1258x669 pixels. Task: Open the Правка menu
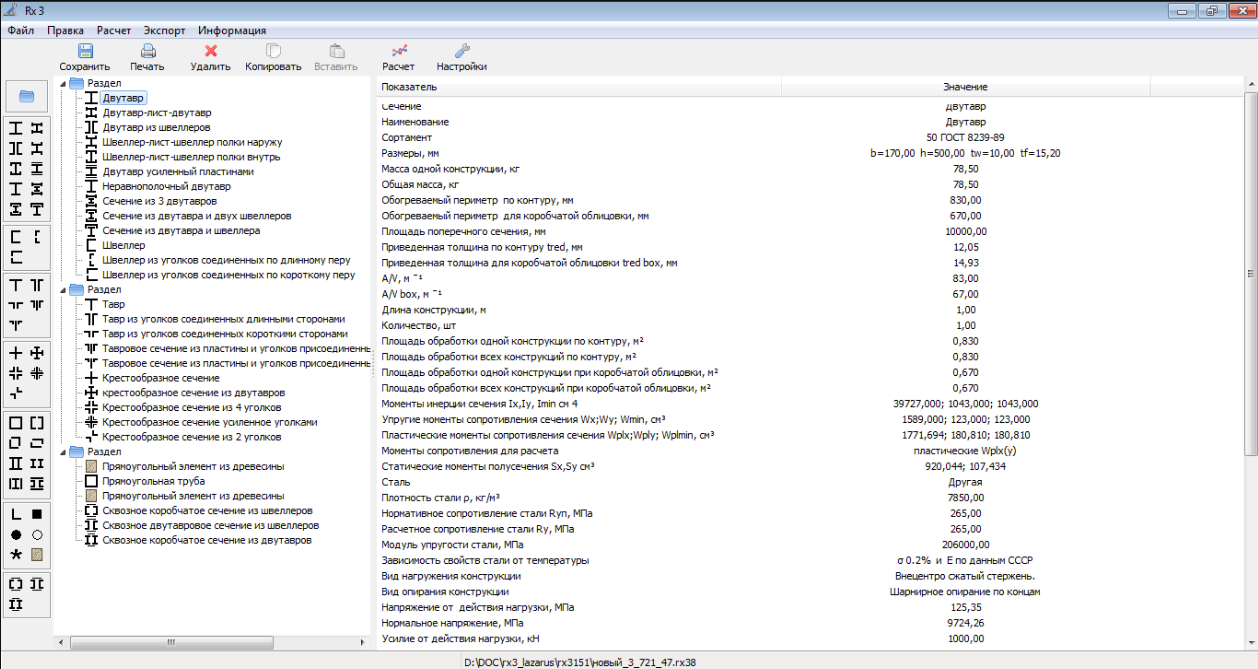click(65, 30)
